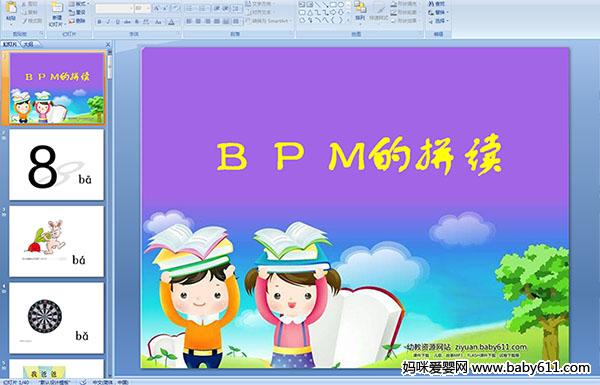Click the language indicator in status bar

click(x=110, y=382)
